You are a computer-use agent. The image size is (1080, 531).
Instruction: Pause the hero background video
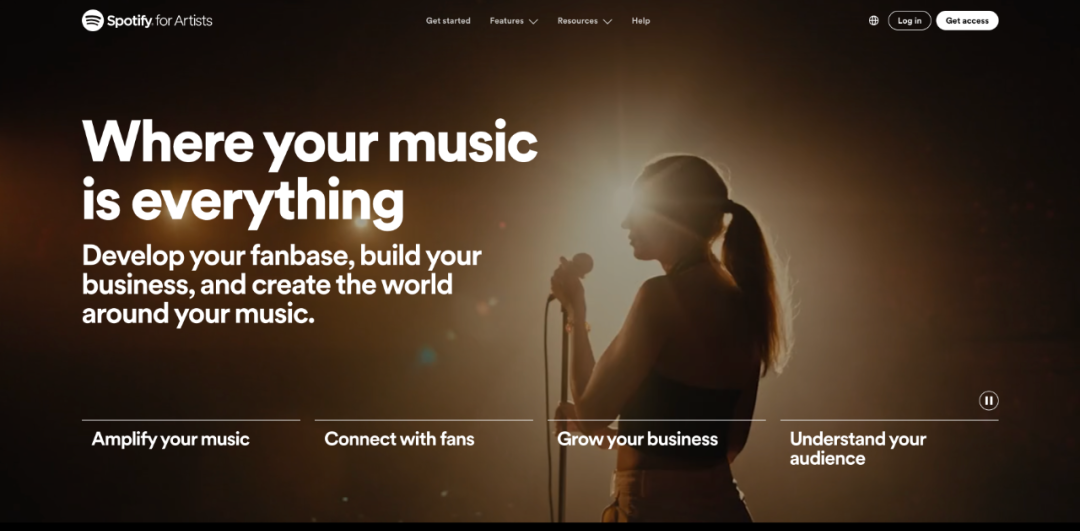pos(988,400)
